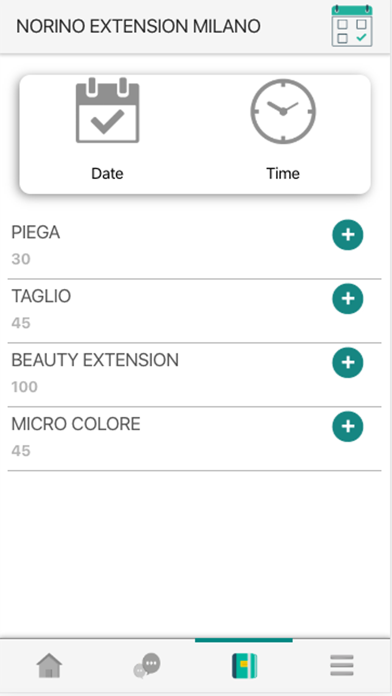Click the Date label

click(107, 173)
